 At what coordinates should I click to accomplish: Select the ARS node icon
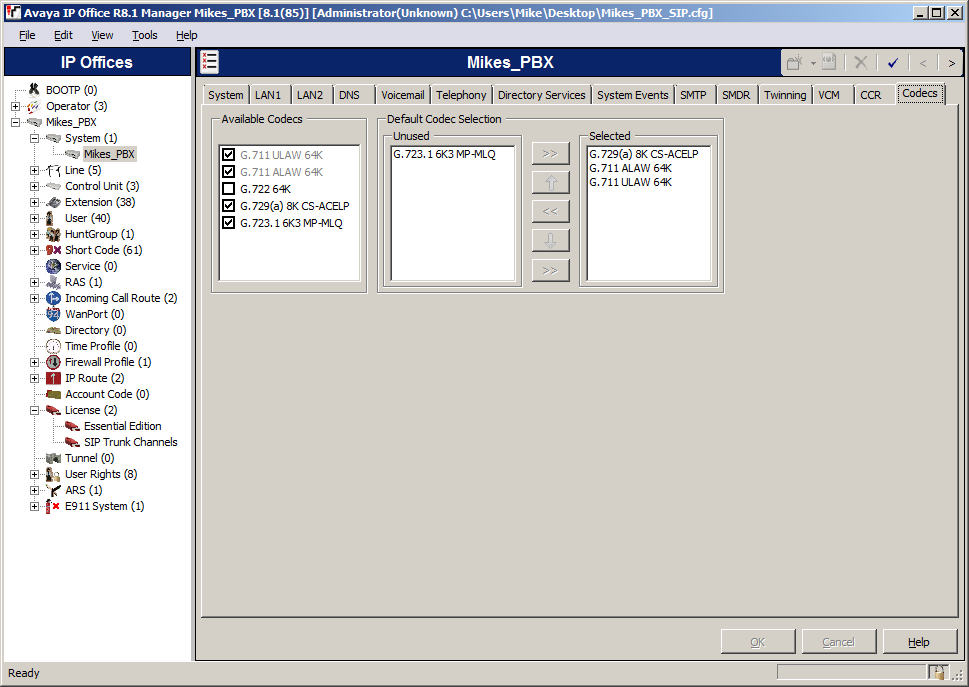(54, 490)
